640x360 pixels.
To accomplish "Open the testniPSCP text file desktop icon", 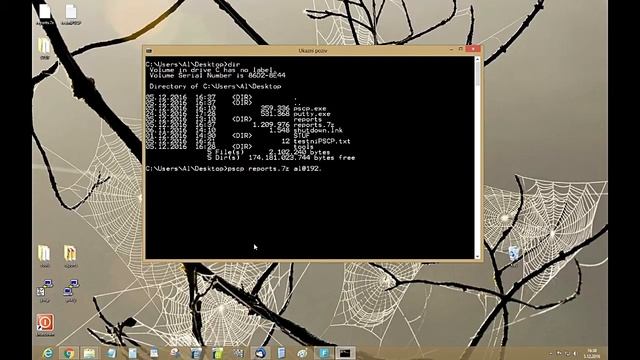I will point(71,14).
